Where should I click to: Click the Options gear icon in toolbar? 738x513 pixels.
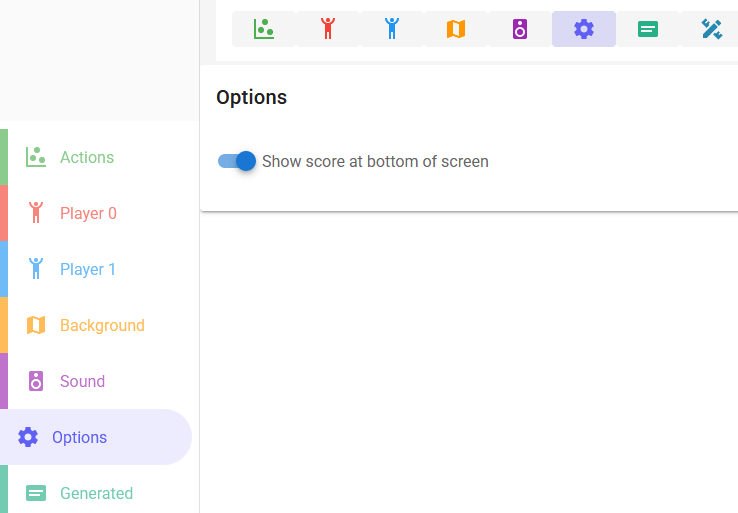[584, 29]
